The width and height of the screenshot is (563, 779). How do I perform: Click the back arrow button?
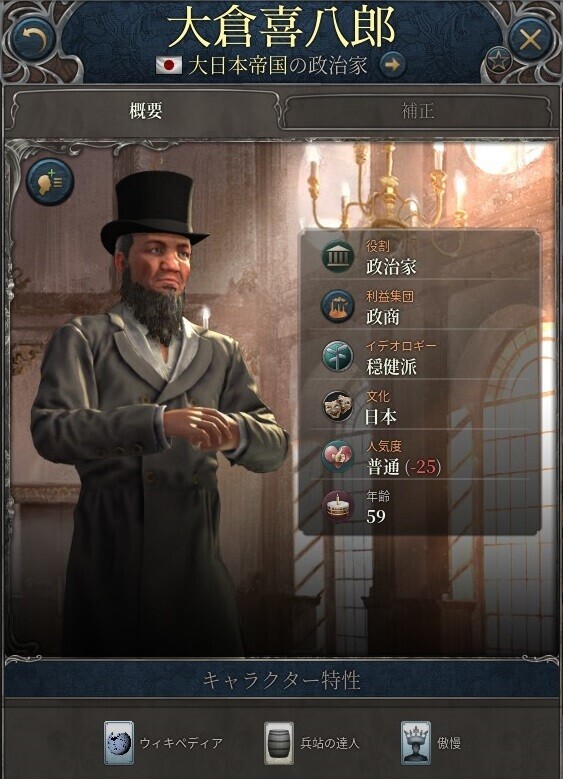pos(33,39)
